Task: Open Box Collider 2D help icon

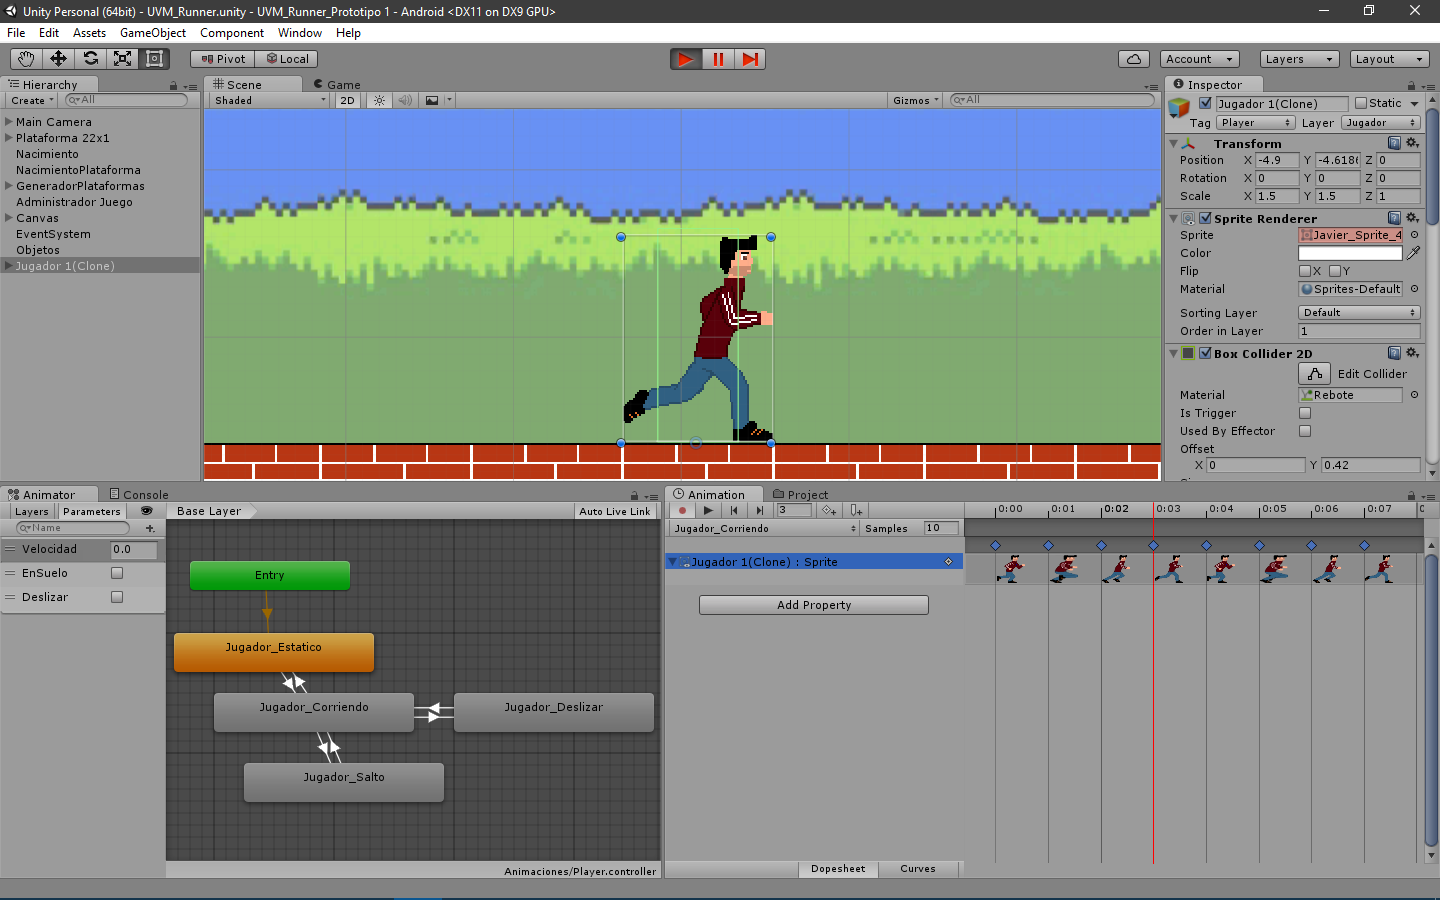Action: [1394, 353]
